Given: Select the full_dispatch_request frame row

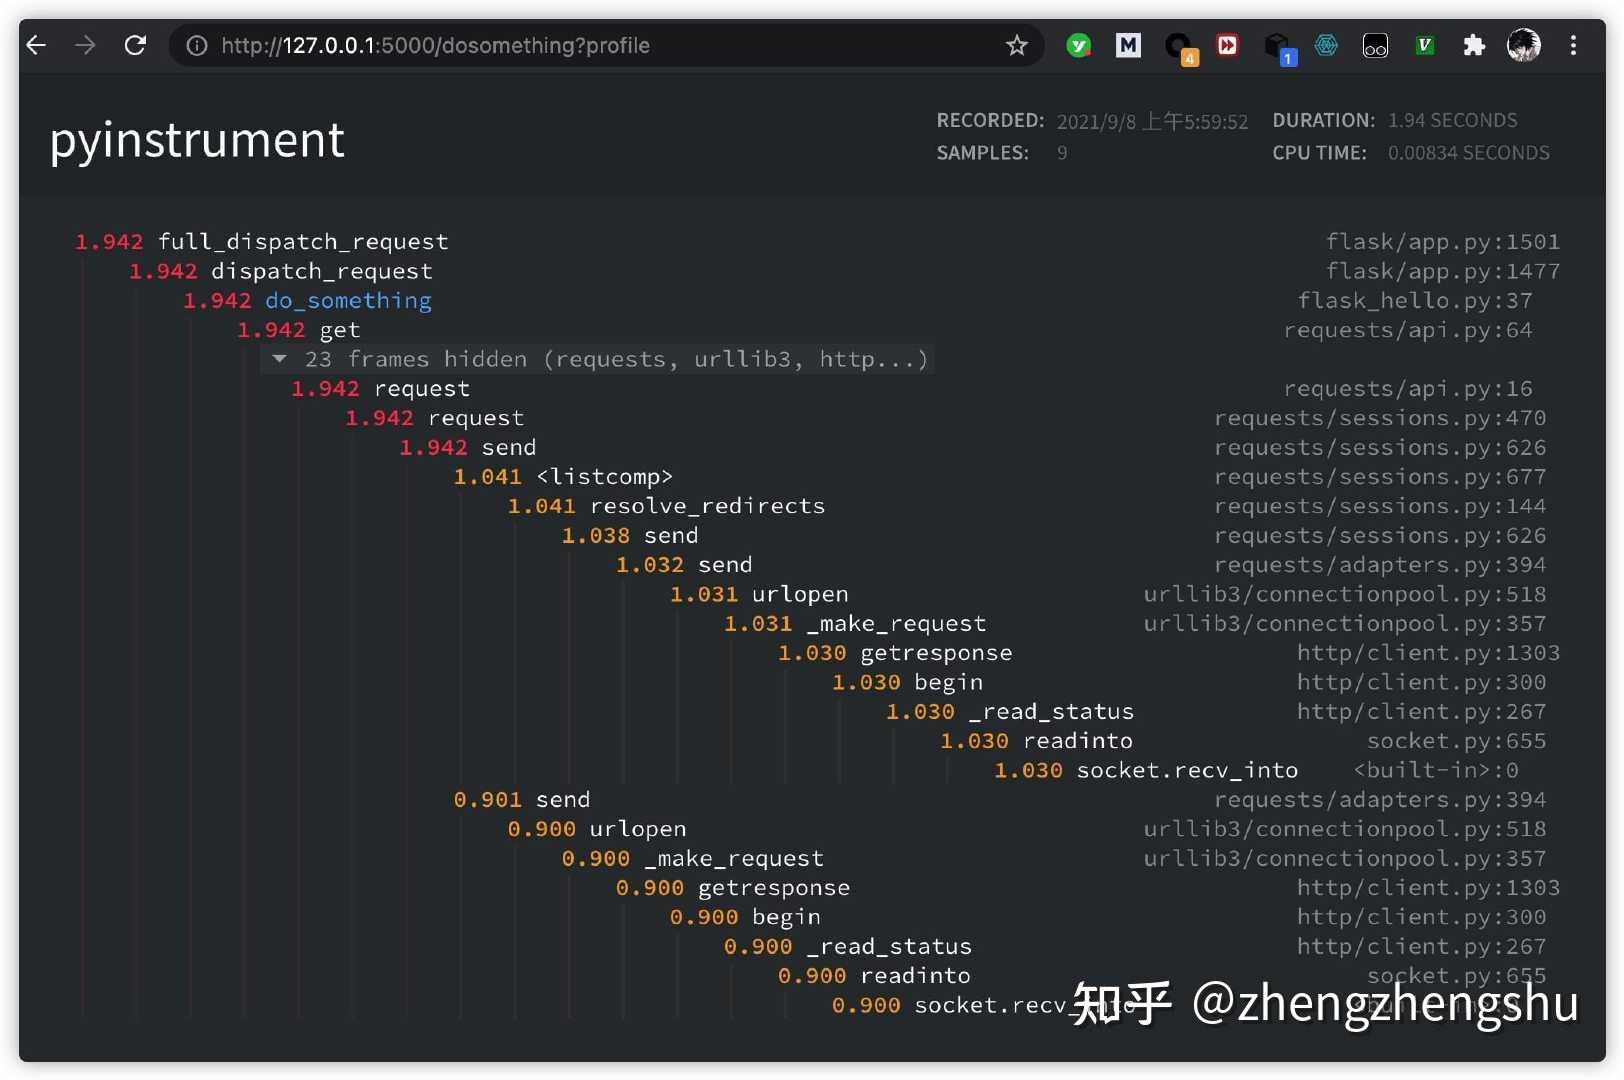Looking at the screenshot, I should pos(303,241).
